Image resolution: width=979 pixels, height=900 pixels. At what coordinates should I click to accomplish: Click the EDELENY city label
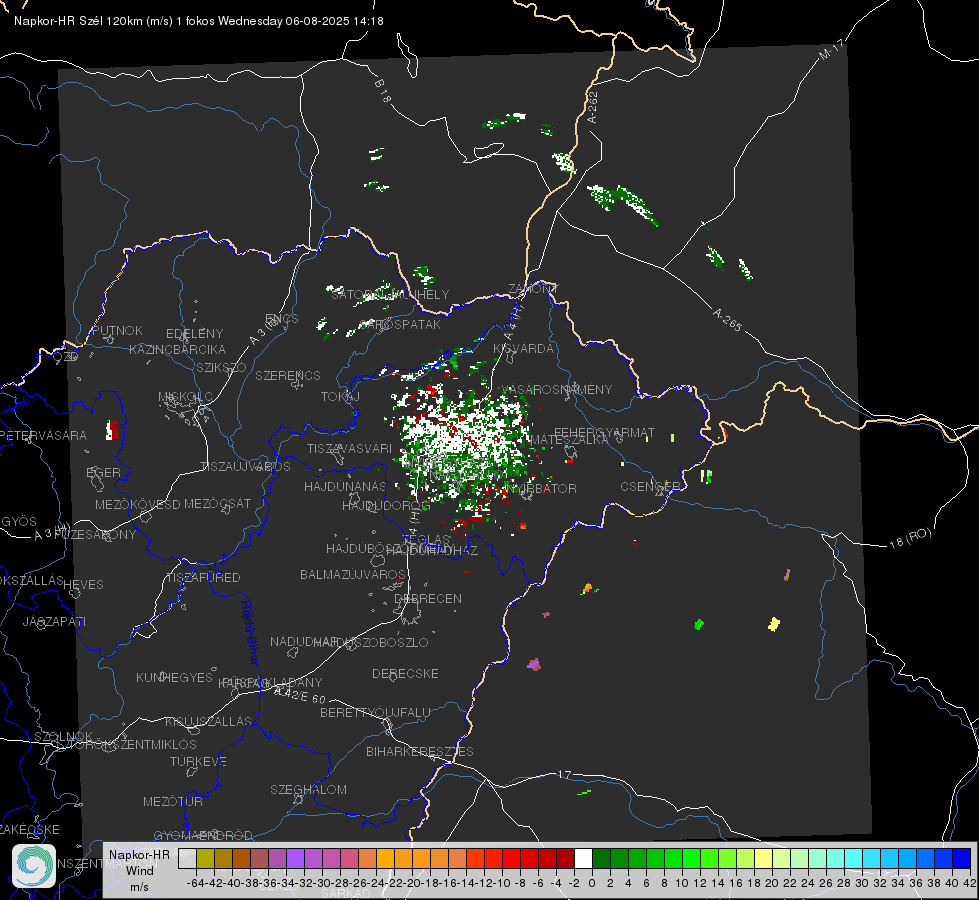[194, 334]
